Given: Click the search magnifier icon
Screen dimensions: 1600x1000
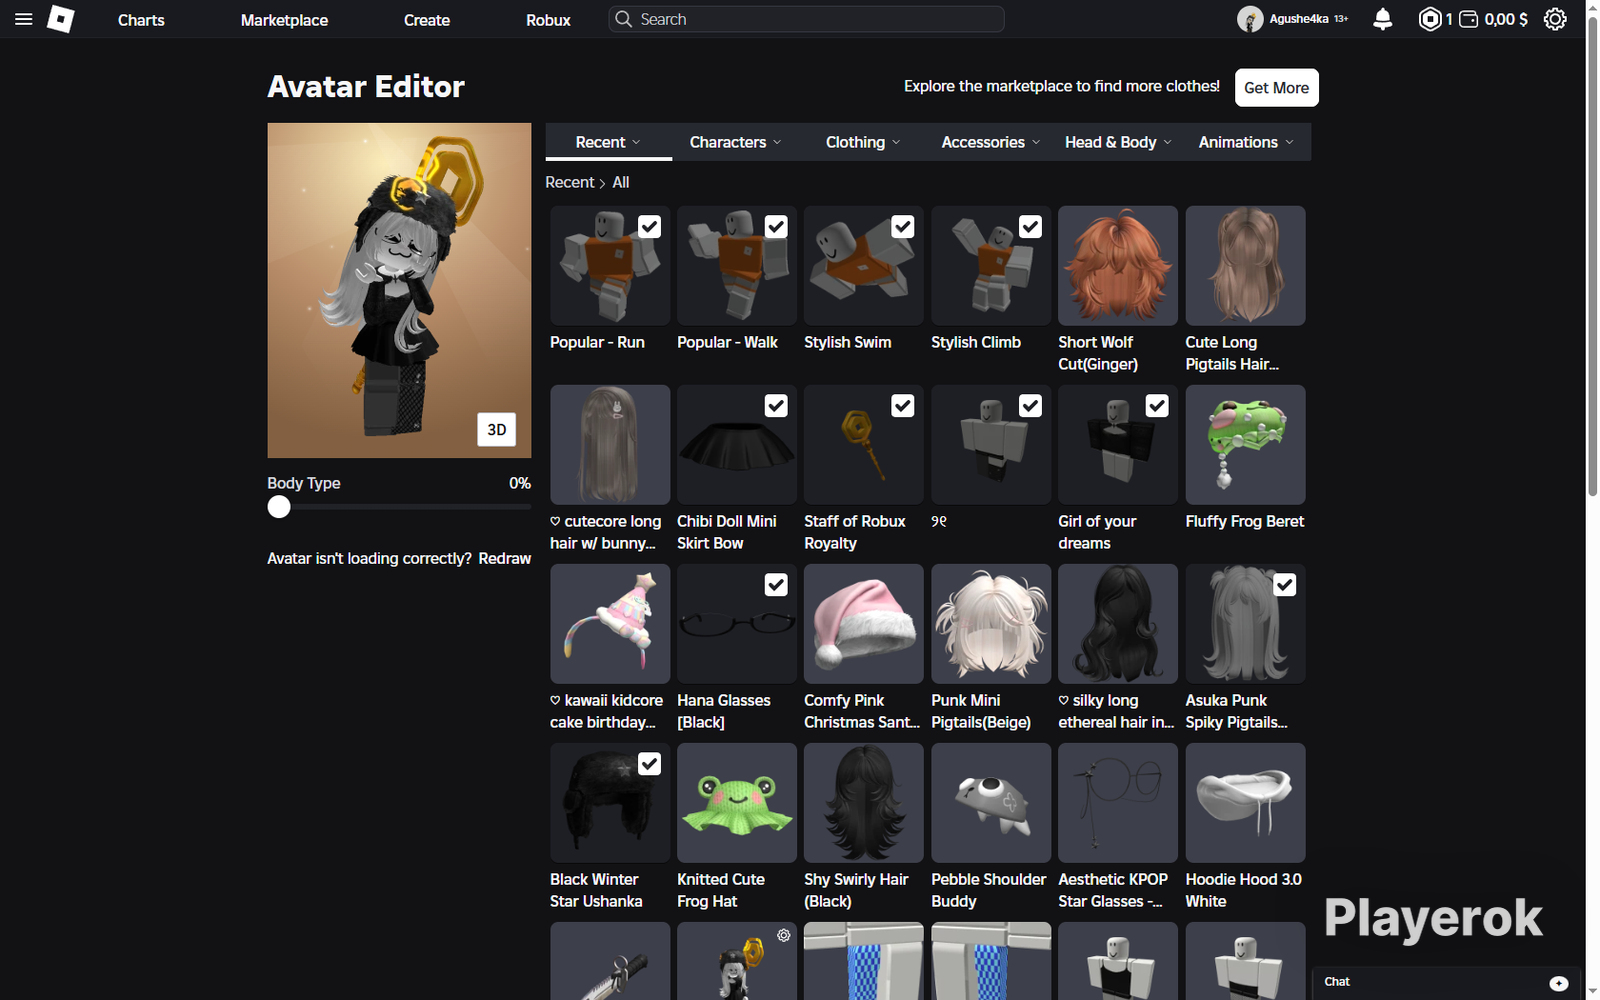Looking at the screenshot, I should coord(623,19).
